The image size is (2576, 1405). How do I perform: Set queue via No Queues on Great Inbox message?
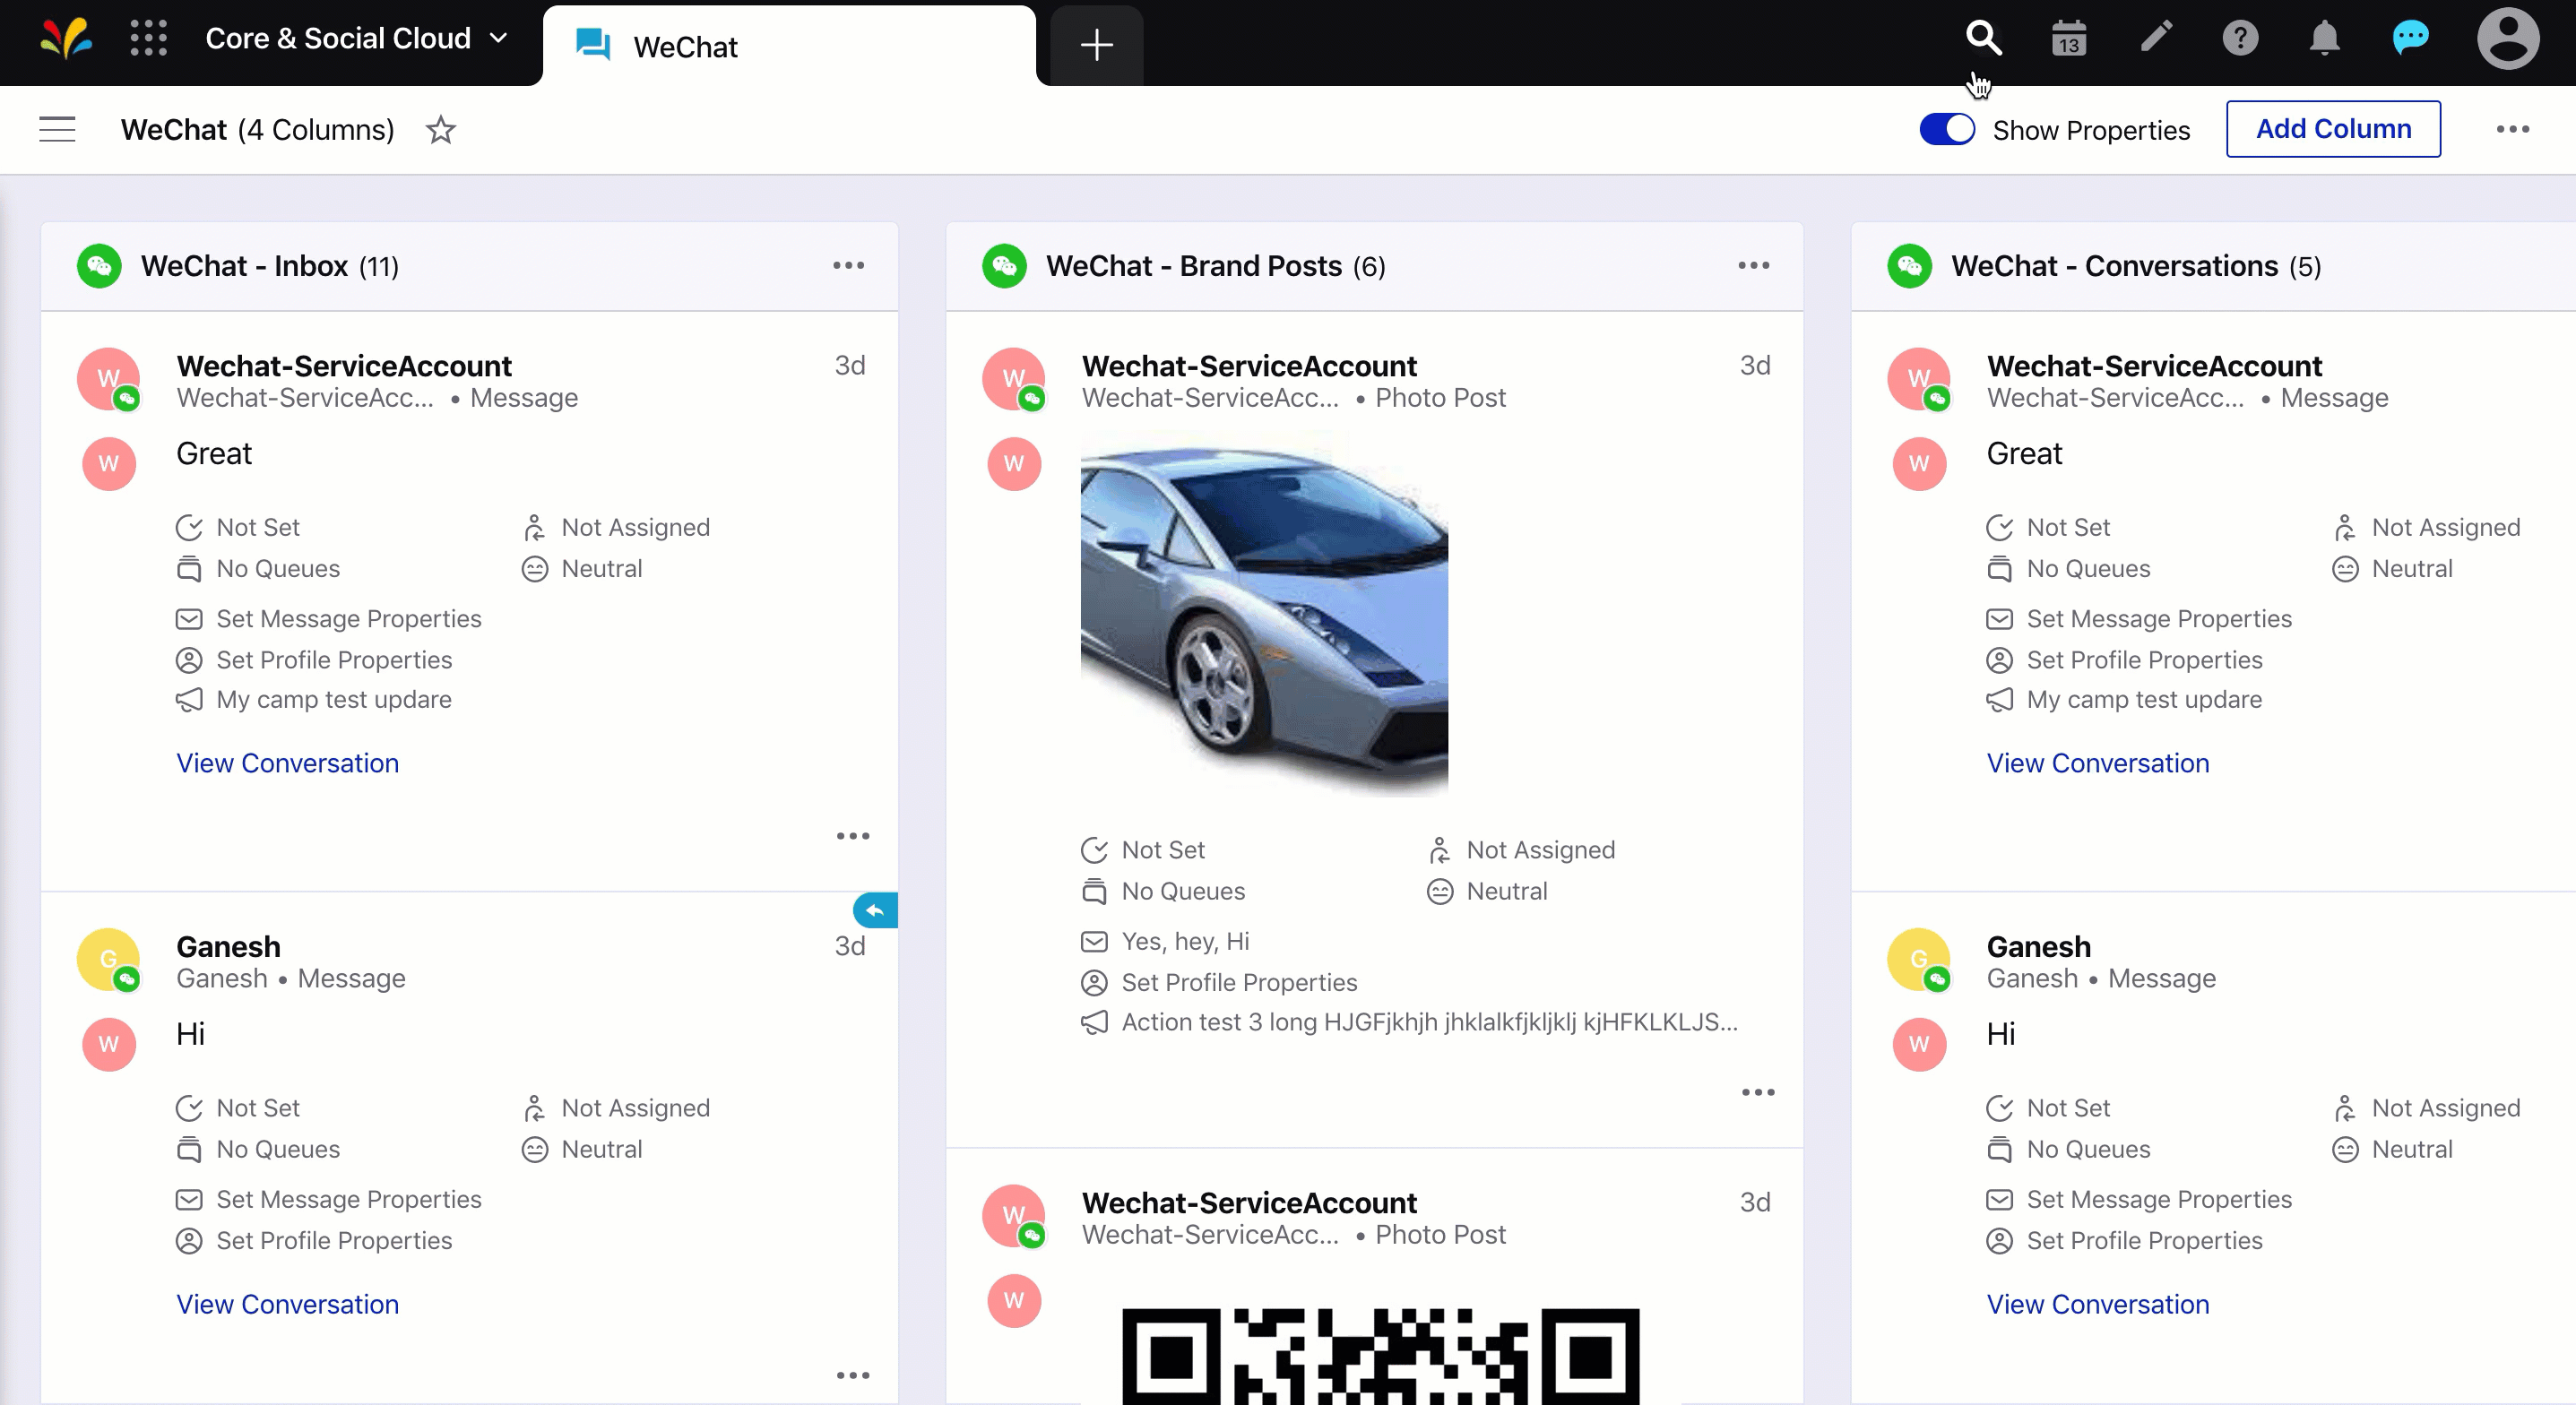258,568
